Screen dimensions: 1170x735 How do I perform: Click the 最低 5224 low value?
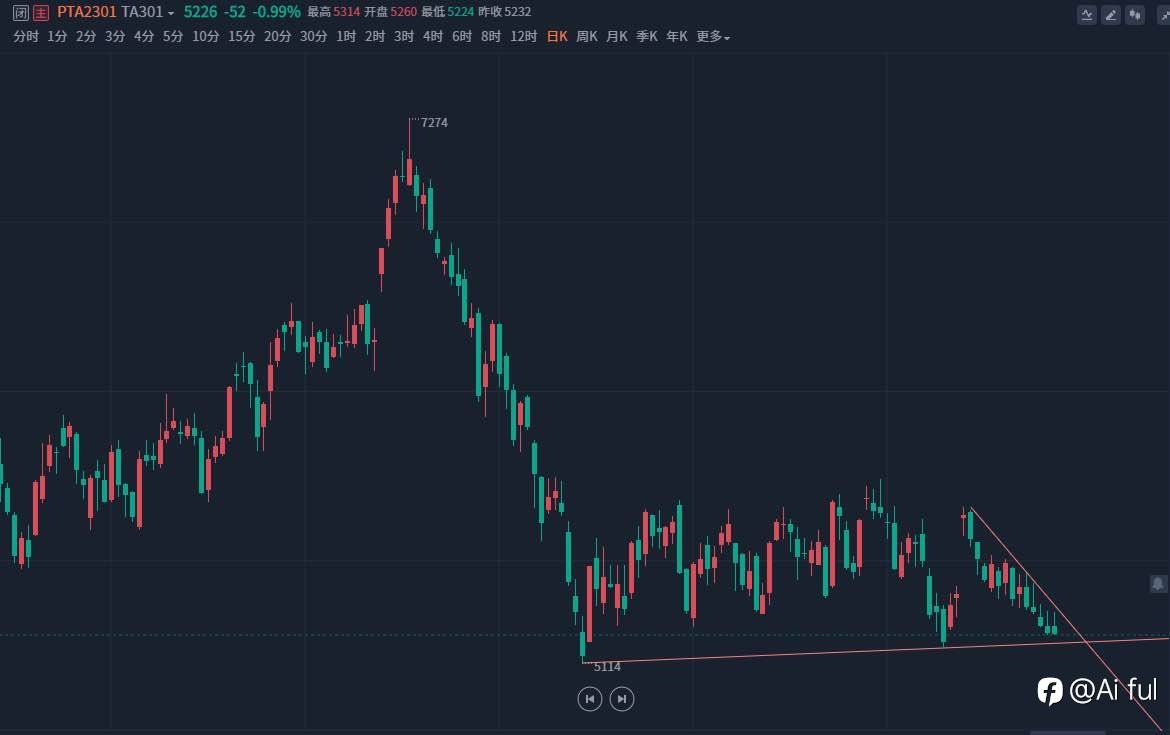click(x=448, y=12)
